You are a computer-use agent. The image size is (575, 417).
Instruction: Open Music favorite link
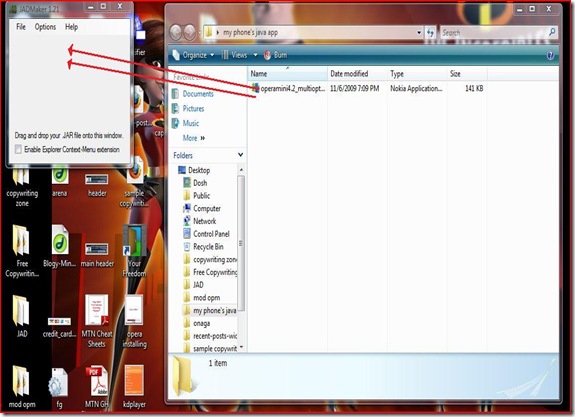[x=186, y=123]
